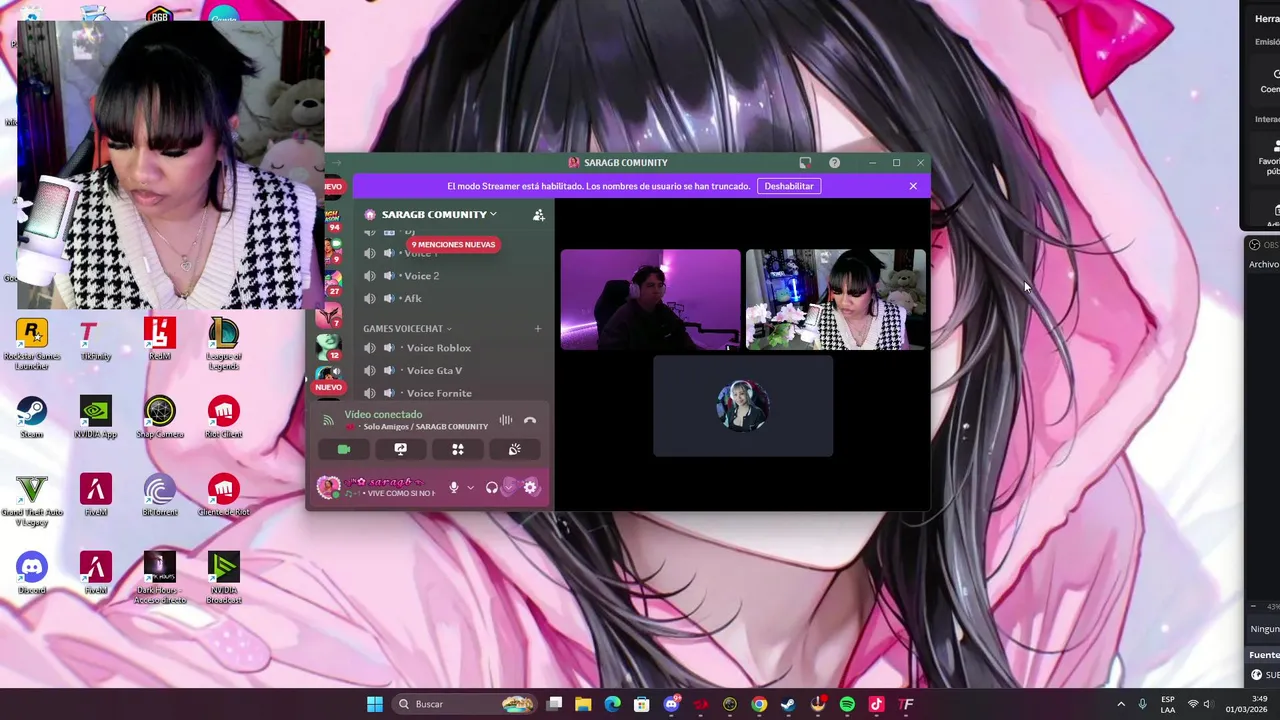Click Deshabilitar streamer mode button
Image resolution: width=1280 pixels, height=720 pixels.
pos(789,186)
